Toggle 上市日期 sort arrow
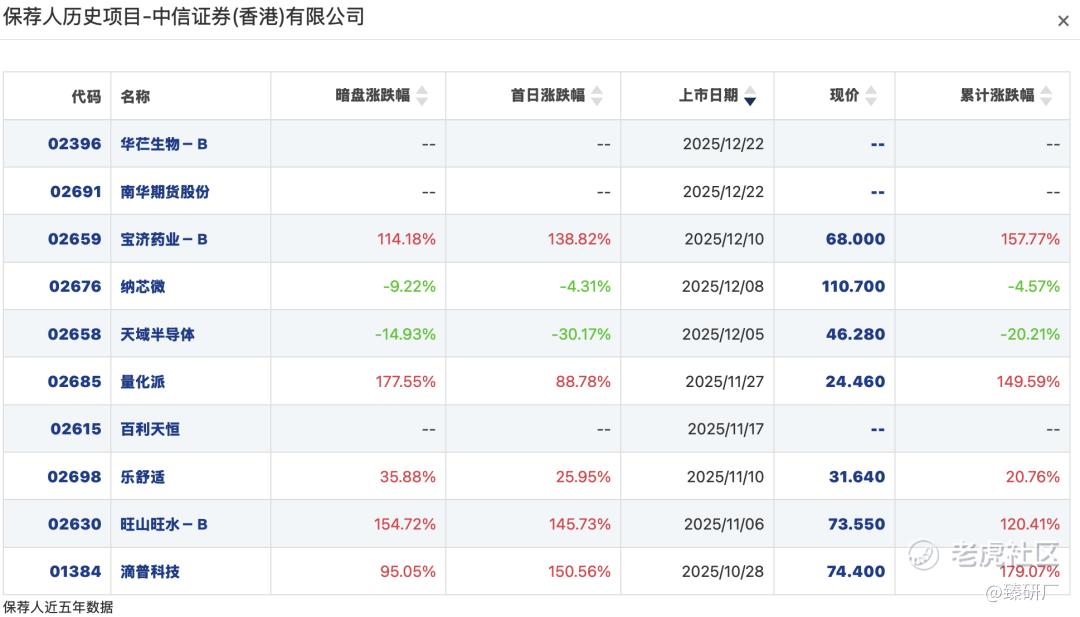1080x617 pixels. pyautogui.click(x=750, y=96)
